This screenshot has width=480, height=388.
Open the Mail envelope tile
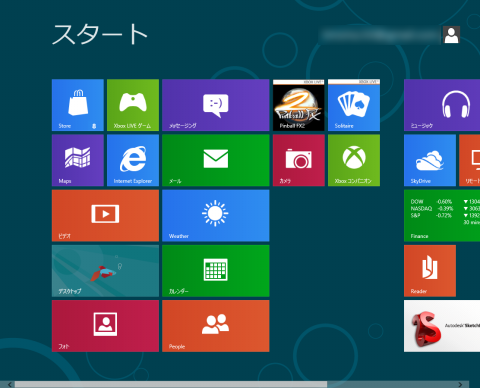216,160
